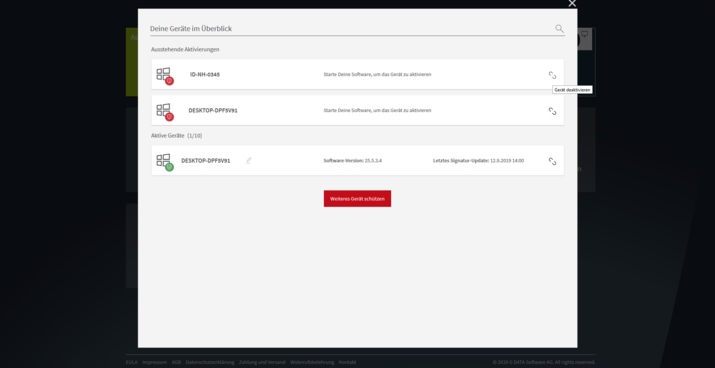Open the Kontakt footer link
715x368 pixels.
point(347,362)
